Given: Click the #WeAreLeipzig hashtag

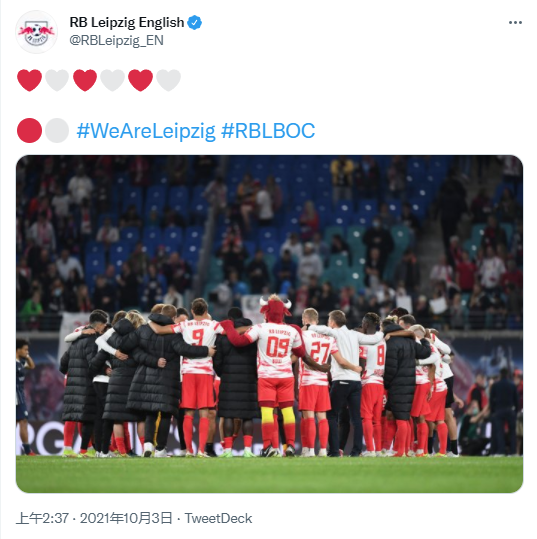Looking at the screenshot, I should [146, 131].
